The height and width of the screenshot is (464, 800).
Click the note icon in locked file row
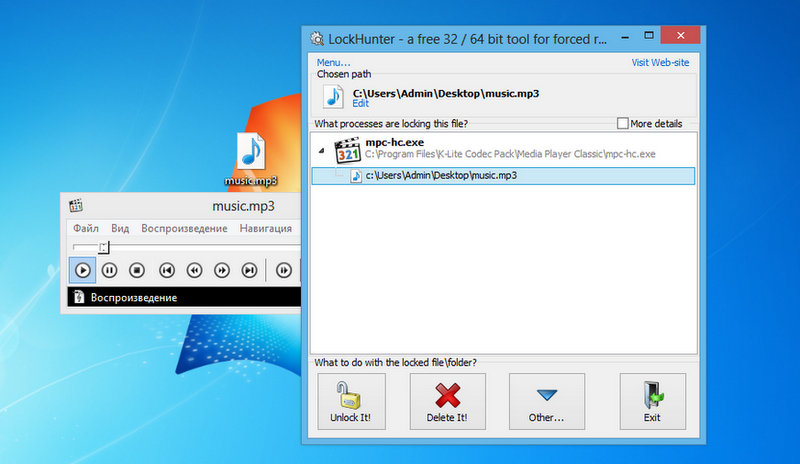[x=356, y=176]
